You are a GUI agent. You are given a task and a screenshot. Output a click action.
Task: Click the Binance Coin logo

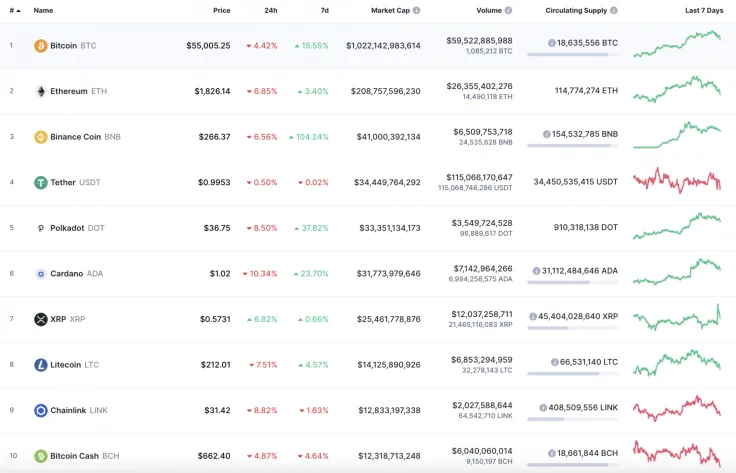click(41, 137)
